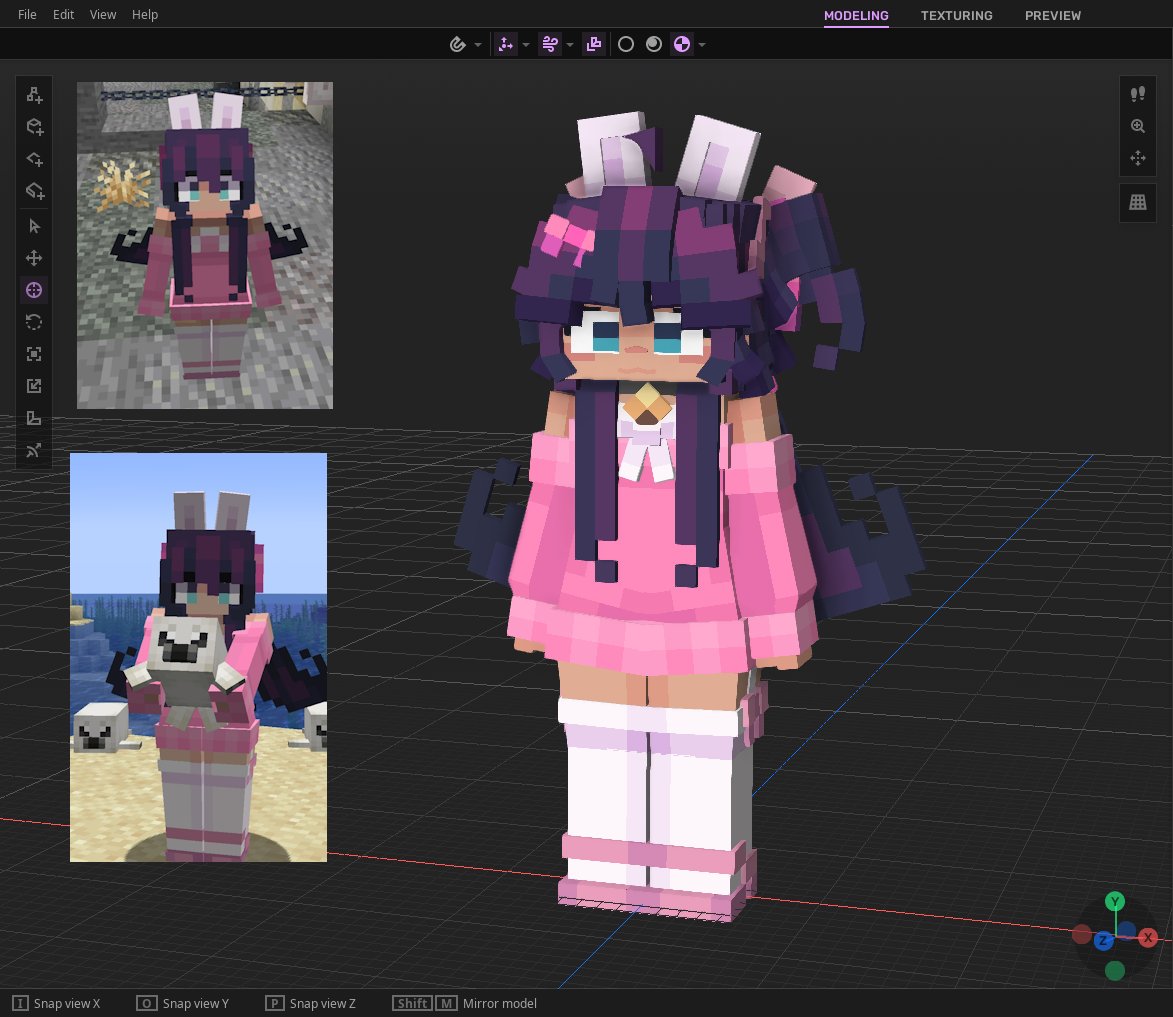Click the Snap view Z hint
The image size is (1173, 1017).
pyautogui.click(x=310, y=1004)
